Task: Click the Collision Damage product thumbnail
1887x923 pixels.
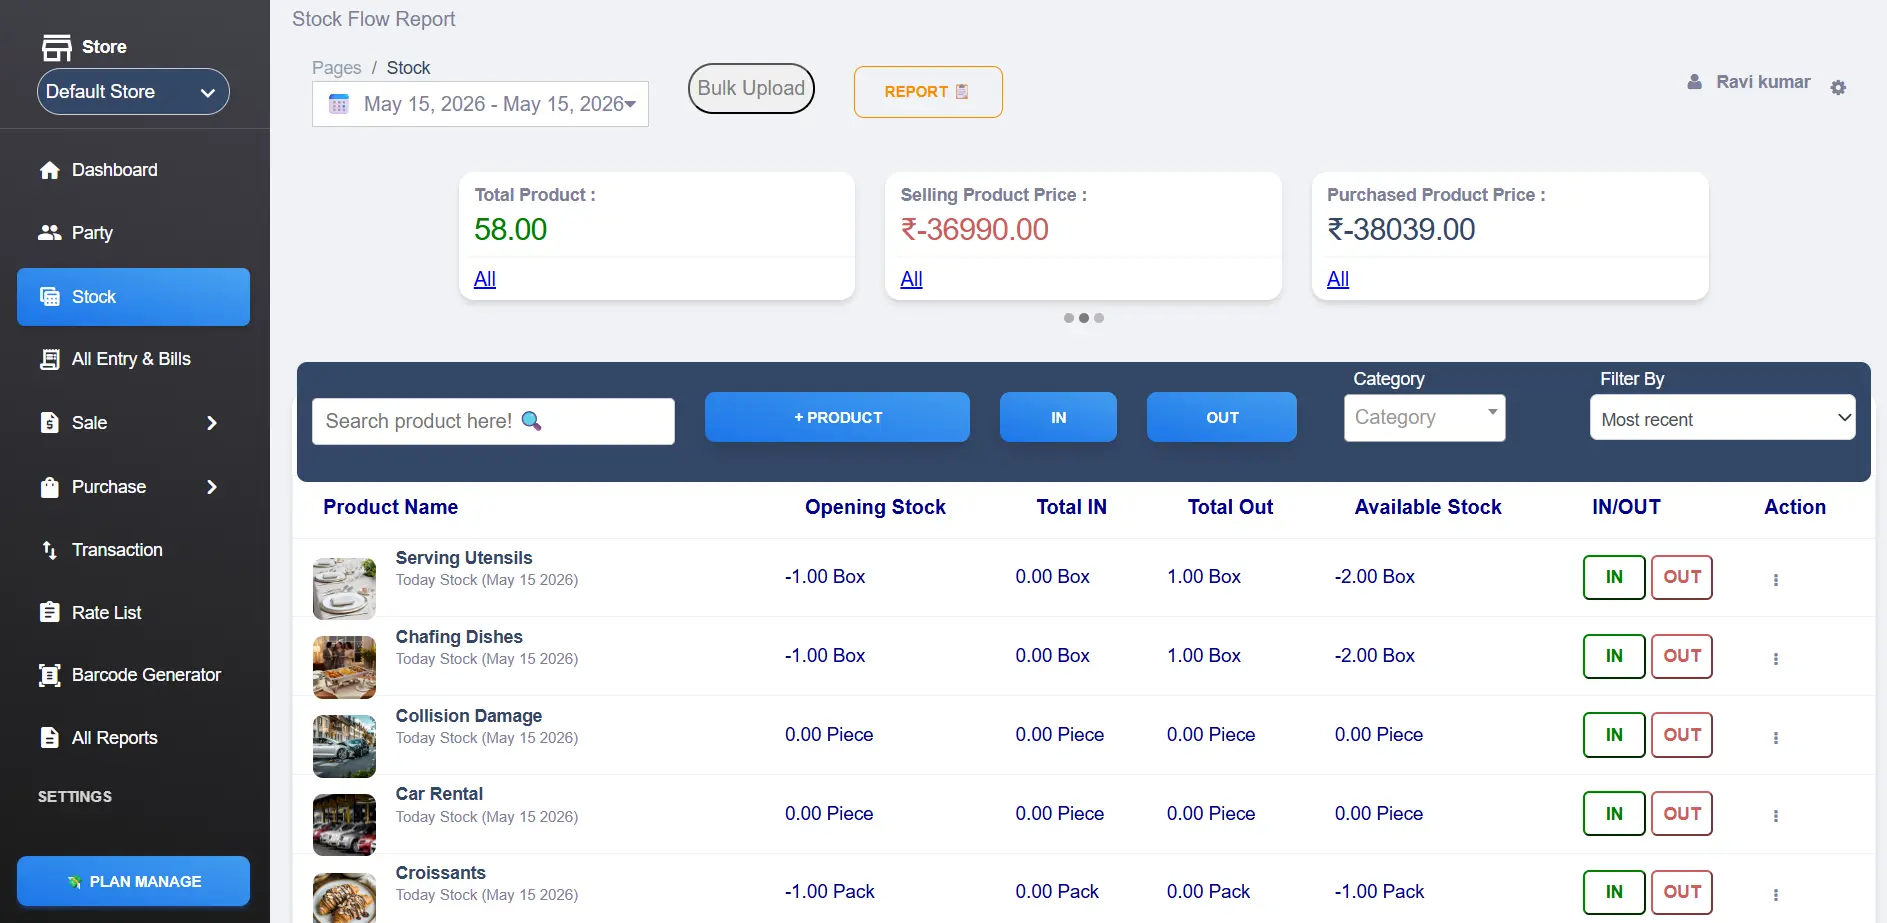Action: [x=344, y=746]
